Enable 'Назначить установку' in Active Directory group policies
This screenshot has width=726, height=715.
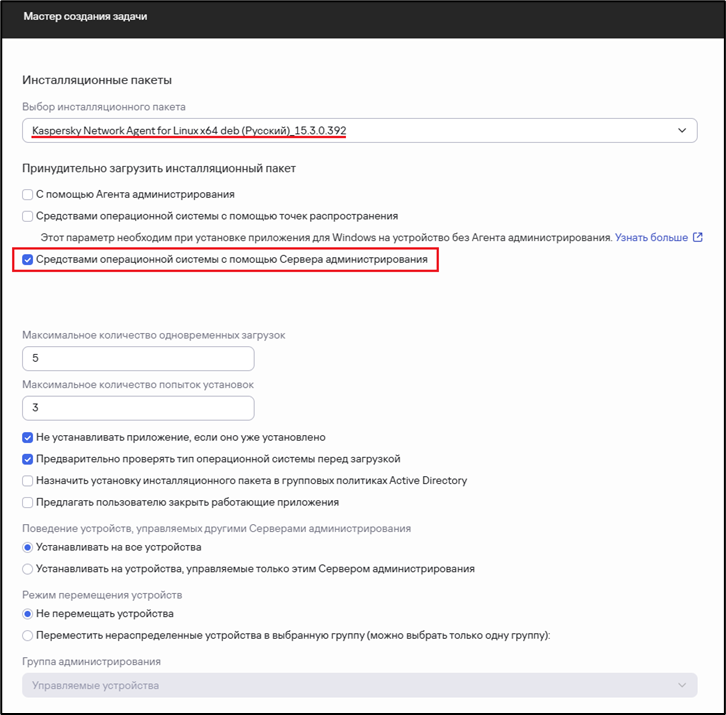coord(28,481)
